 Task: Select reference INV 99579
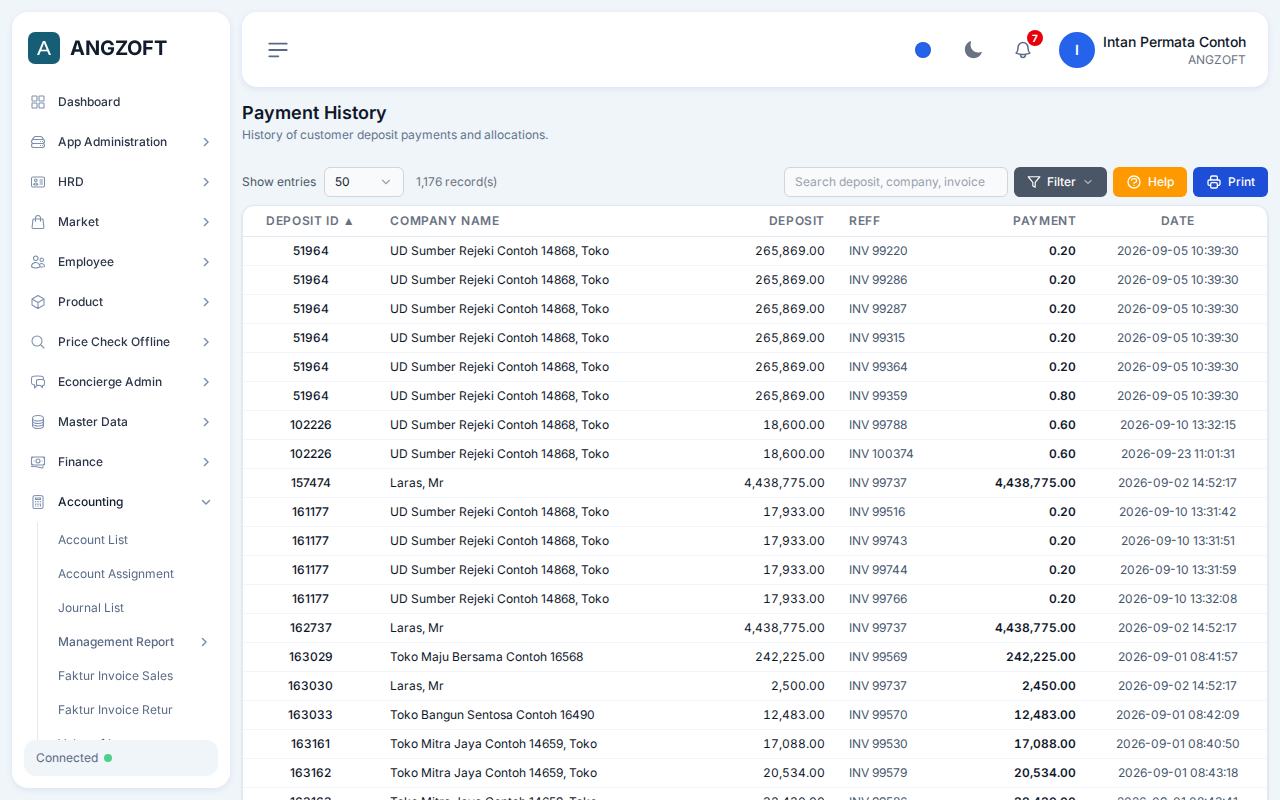pos(878,773)
